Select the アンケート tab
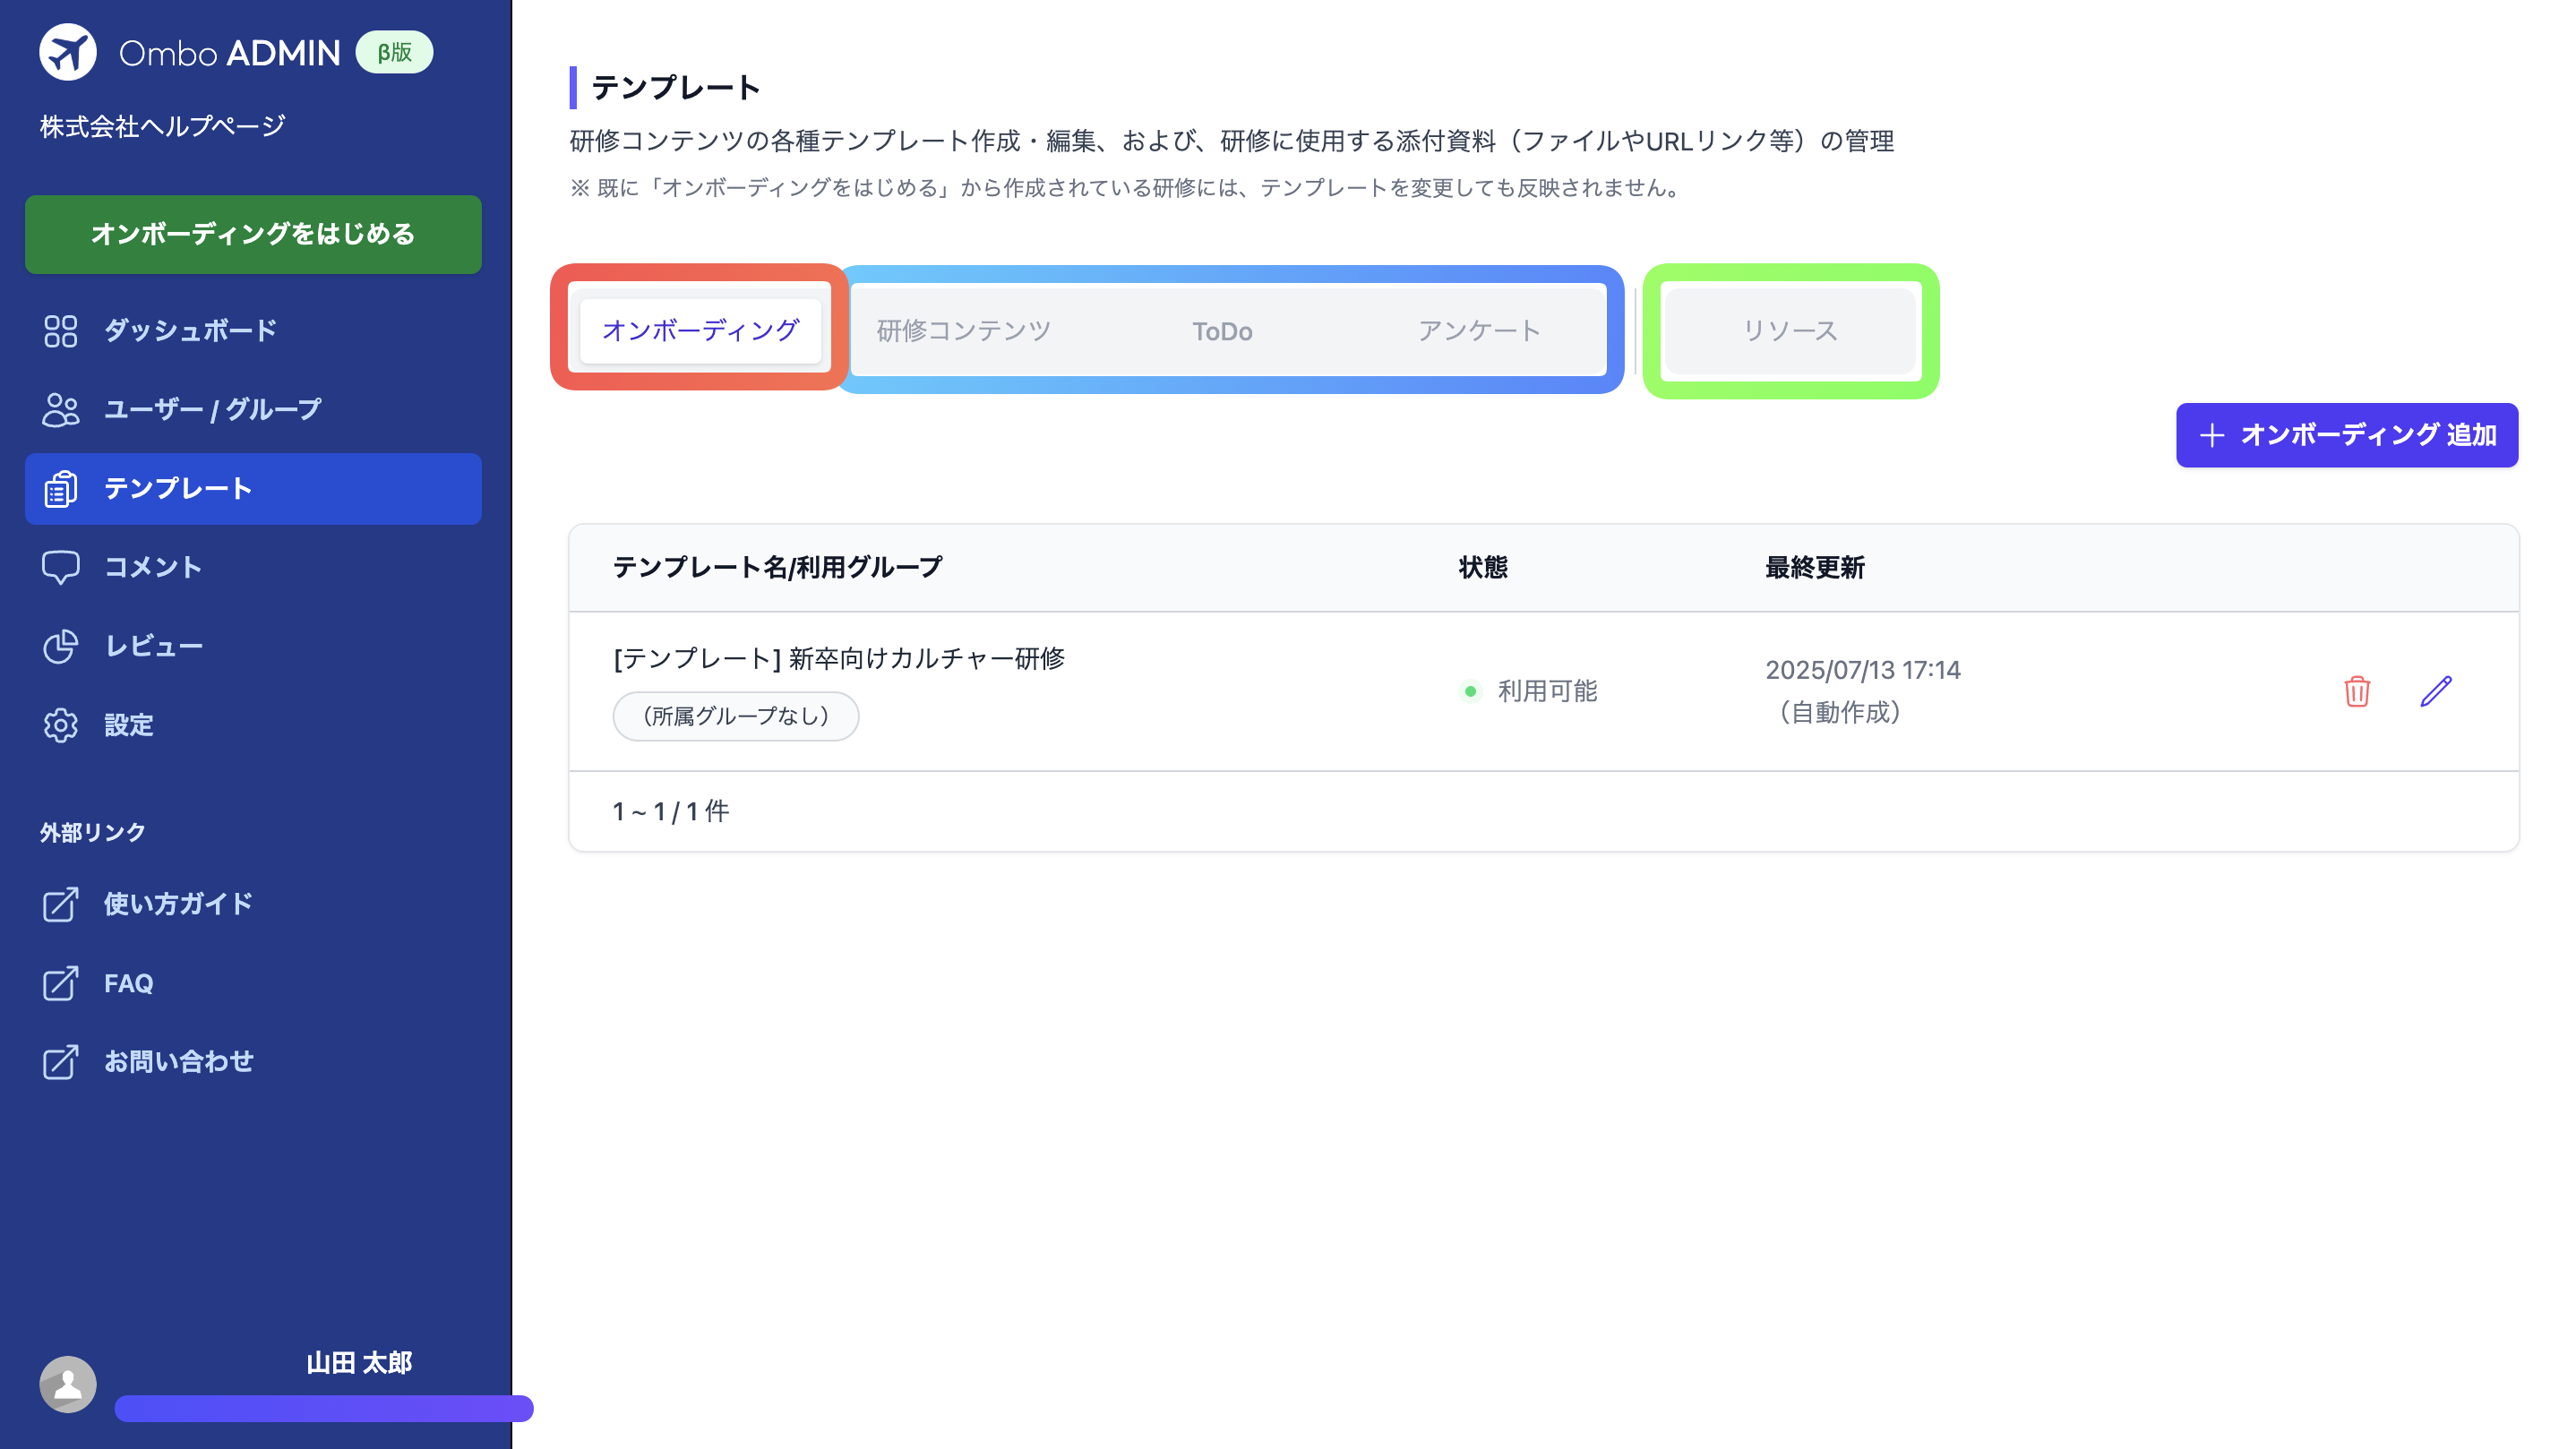This screenshot has height=1449, width=2576. pyautogui.click(x=1479, y=331)
